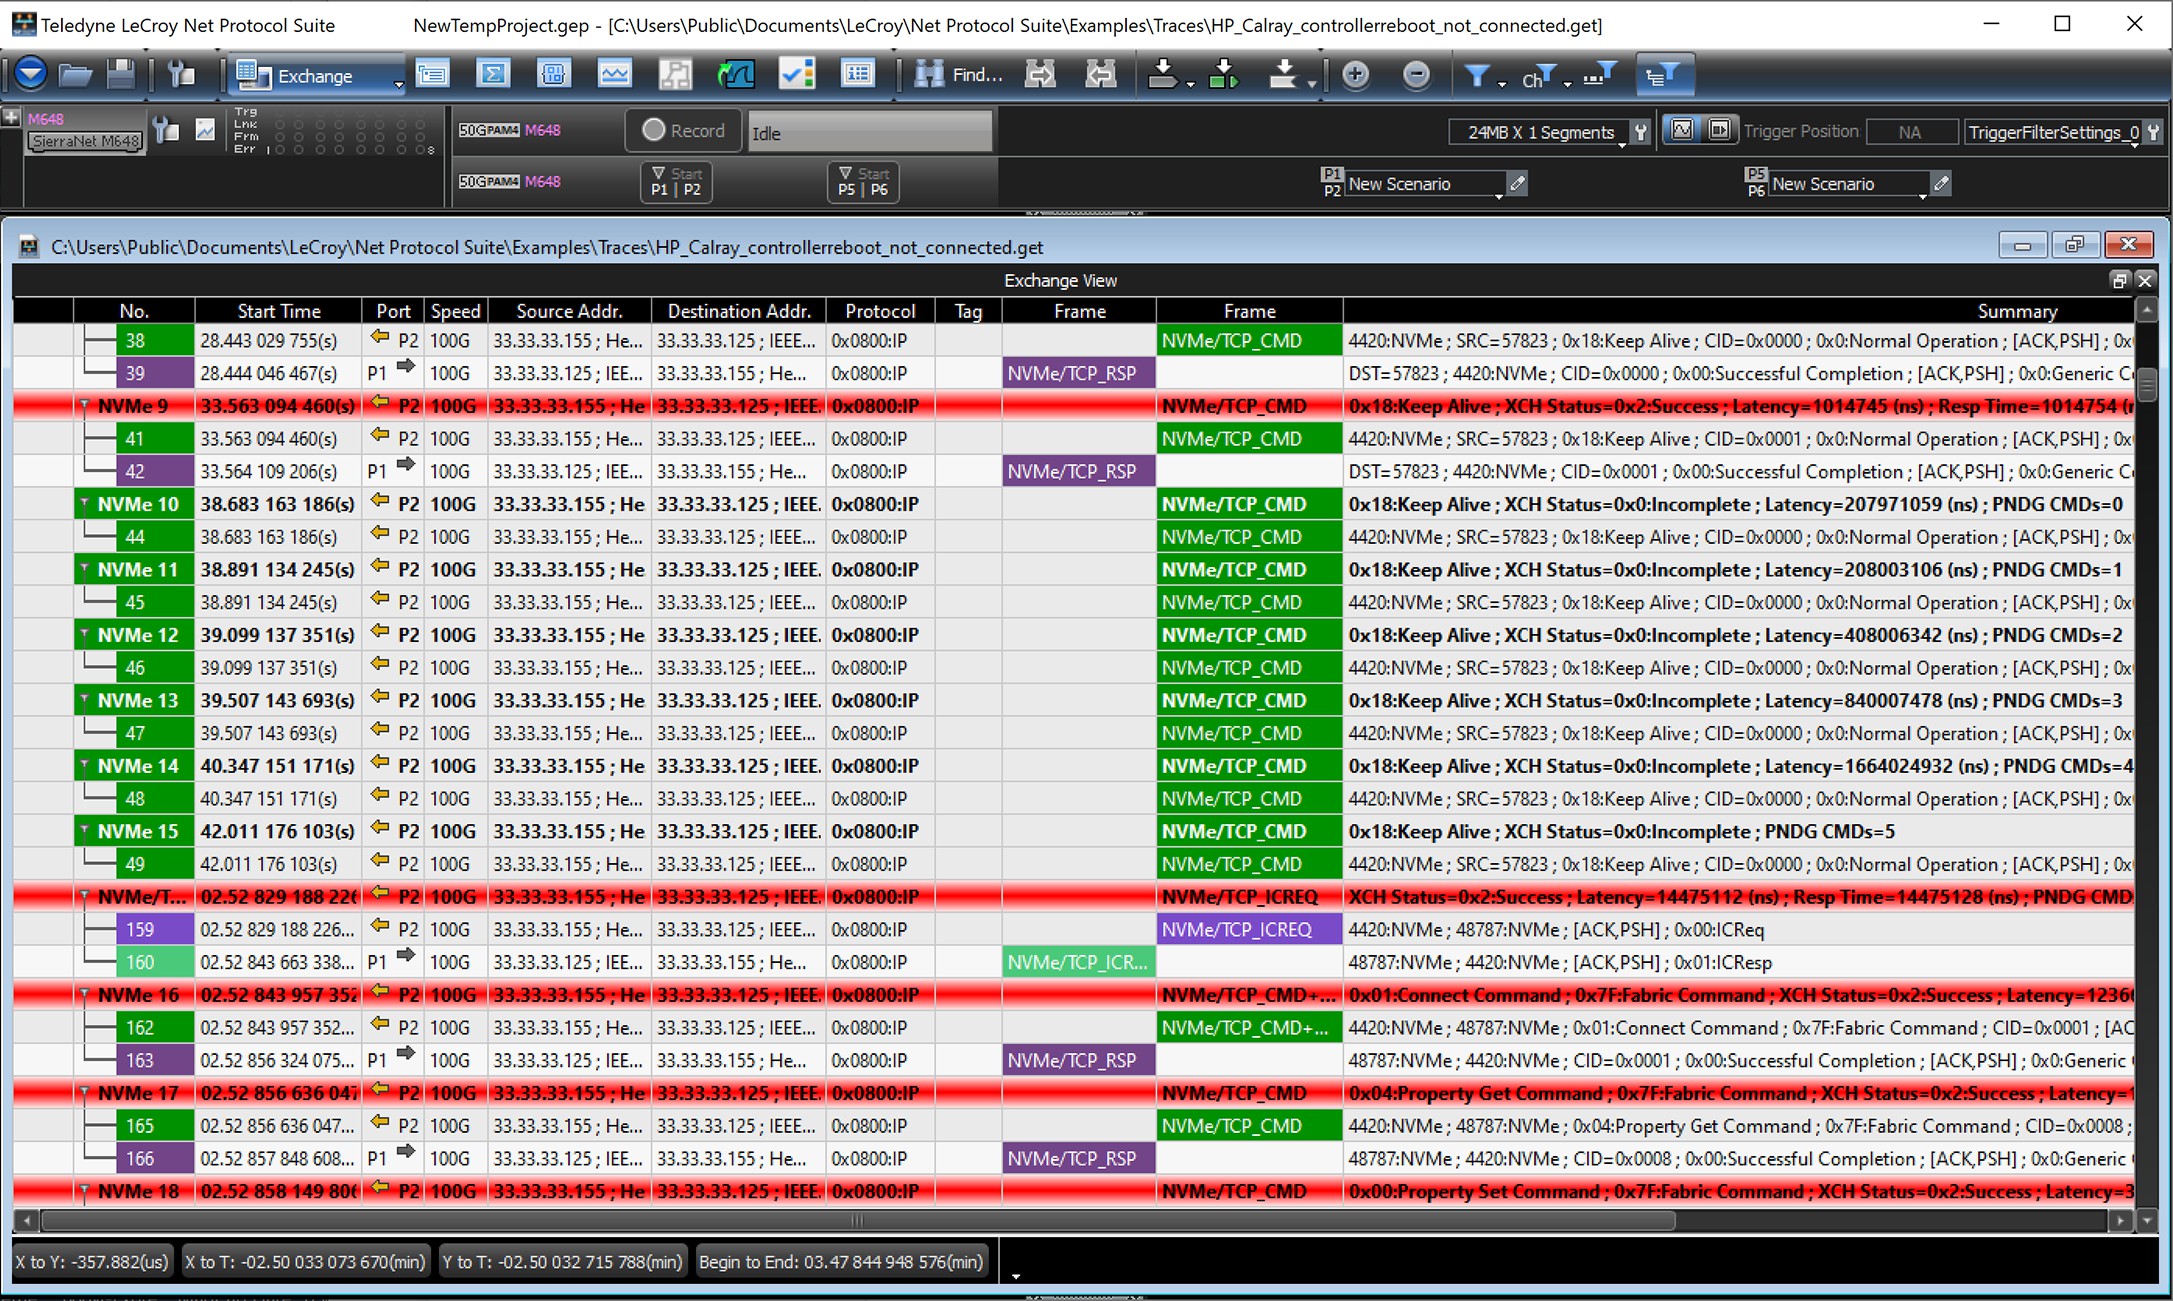Click the Start Time column header

(x=279, y=311)
